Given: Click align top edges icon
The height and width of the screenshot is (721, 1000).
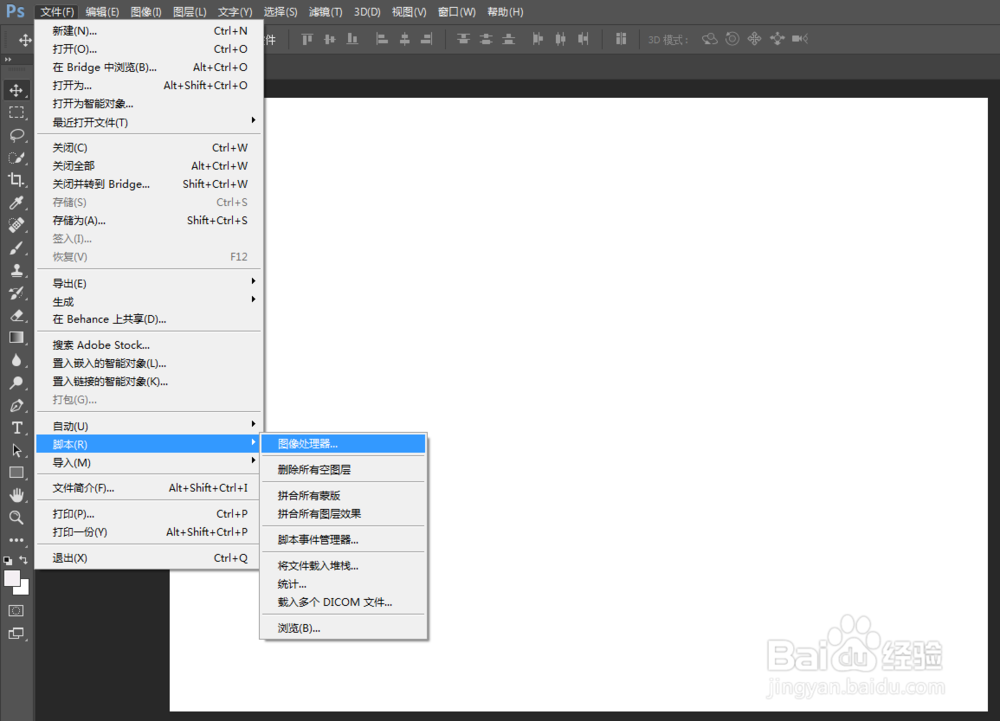Looking at the screenshot, I should pyautogui.click(x=307, y=40).
